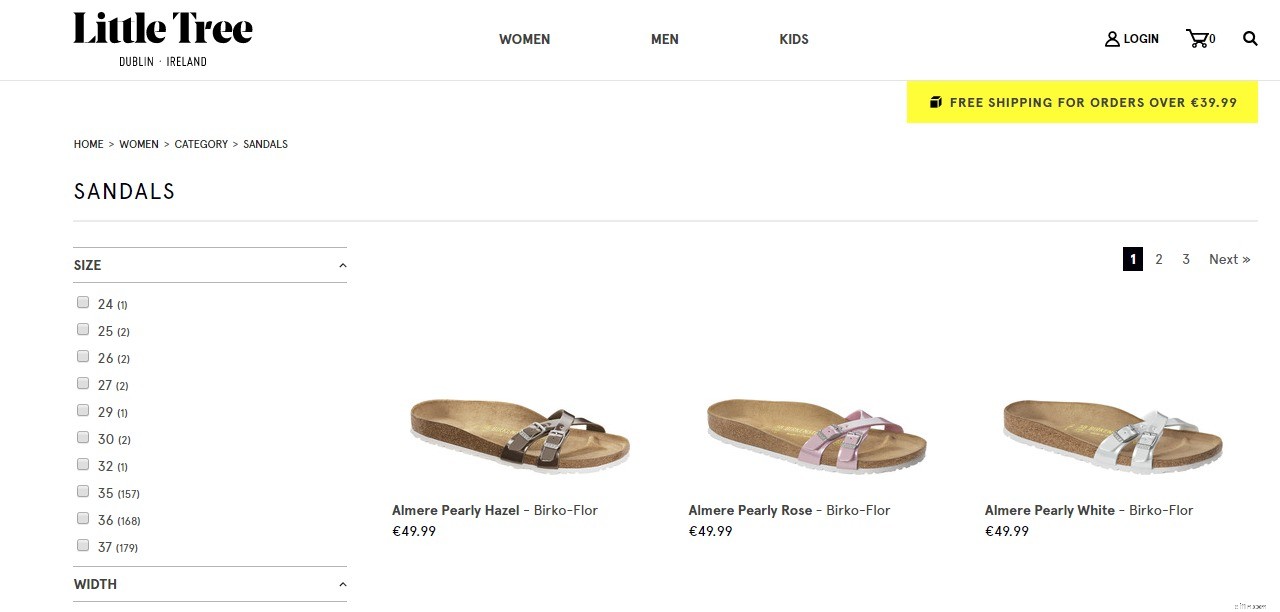Enable the size 24 filter

pyautogui.click(x=83, y=301)
